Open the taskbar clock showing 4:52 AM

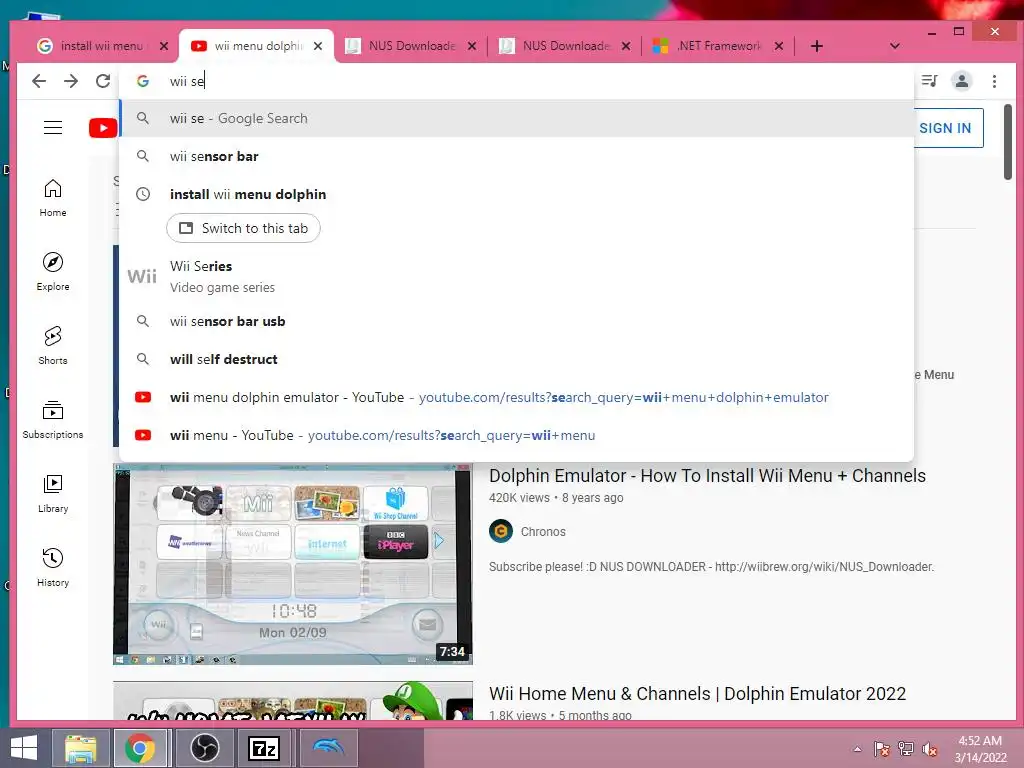pyautogui.click(x=980, y=749)
